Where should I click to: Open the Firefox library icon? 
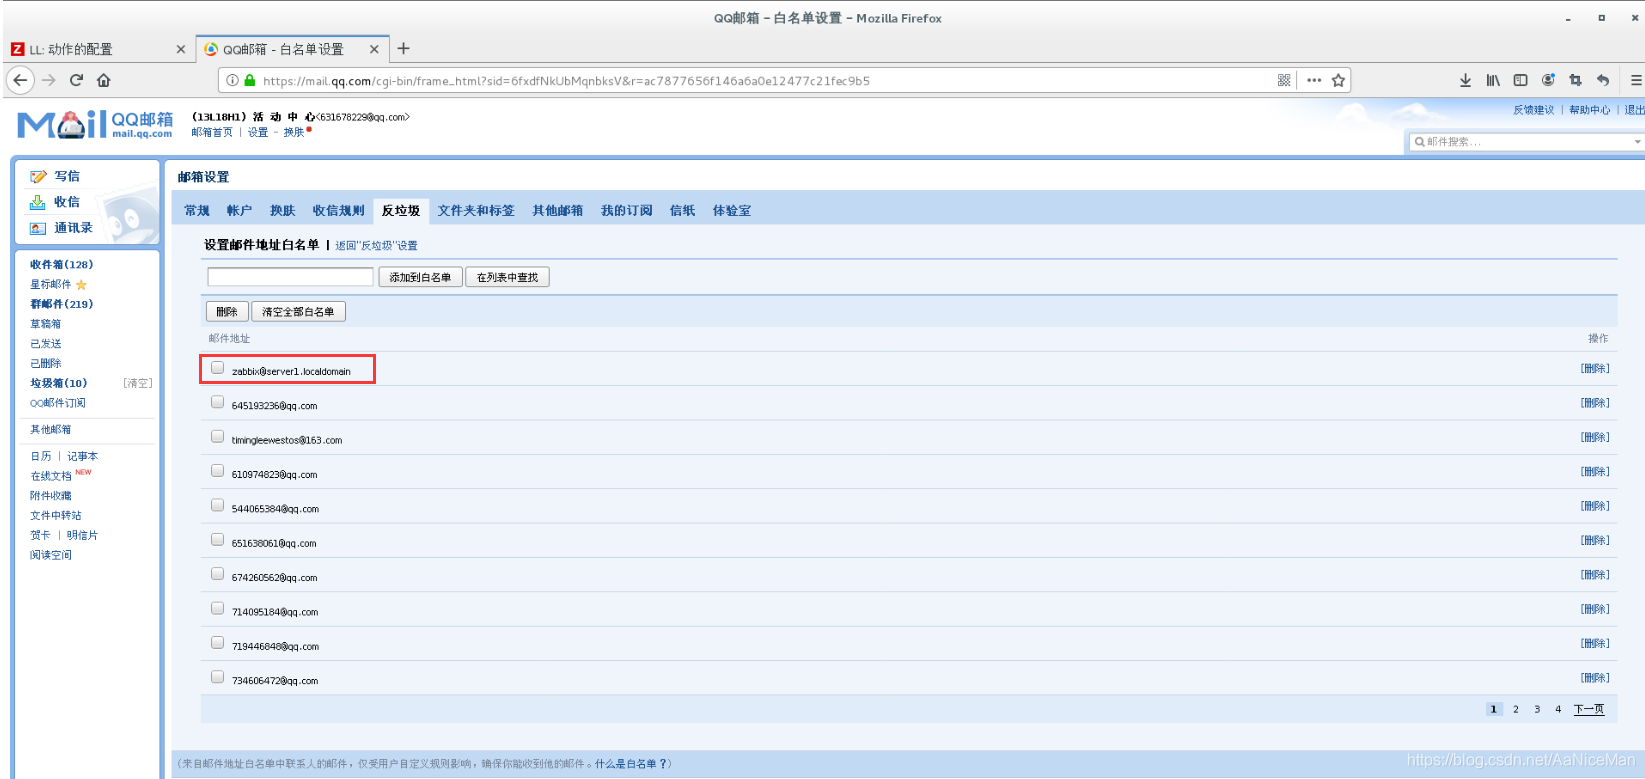(1493, 80)
